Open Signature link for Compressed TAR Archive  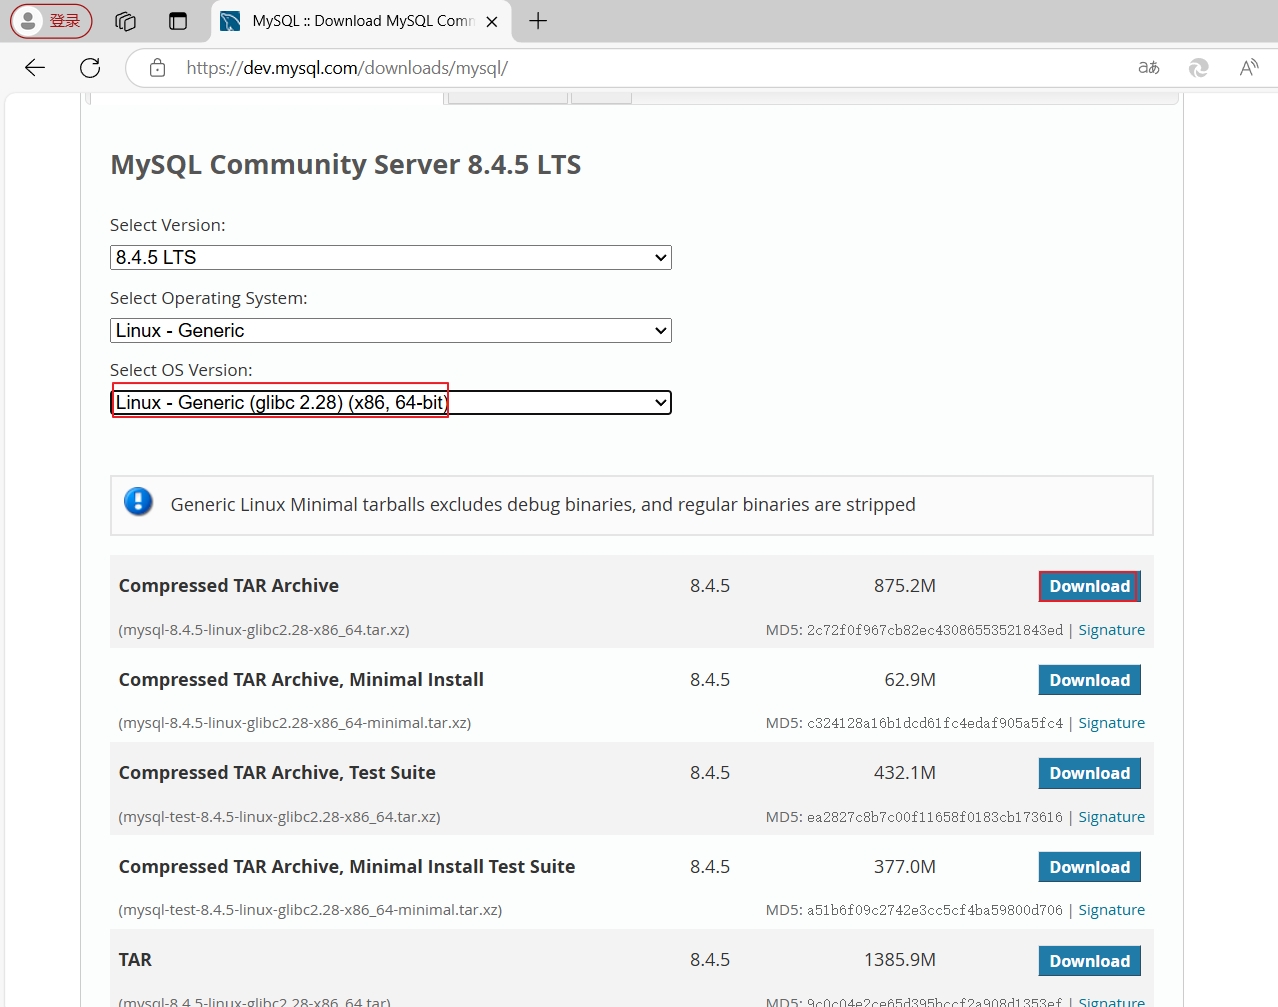click(1111, 630)
